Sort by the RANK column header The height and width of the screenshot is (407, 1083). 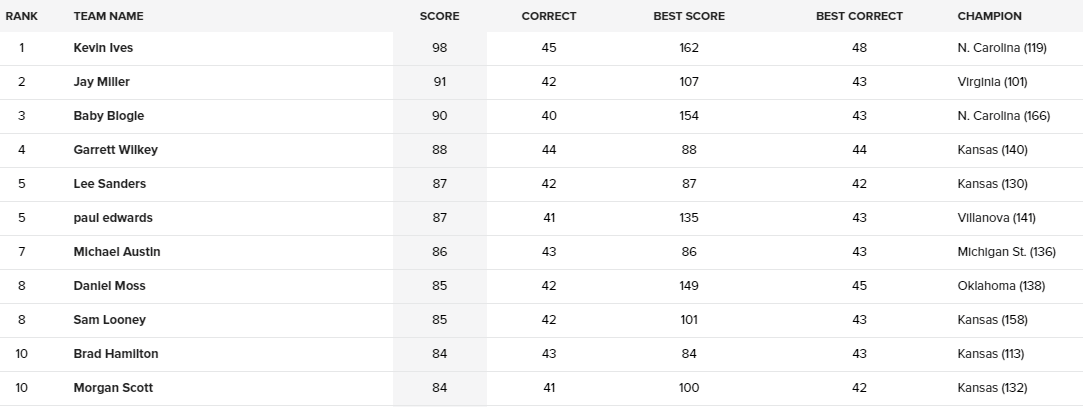coord(21,16)
